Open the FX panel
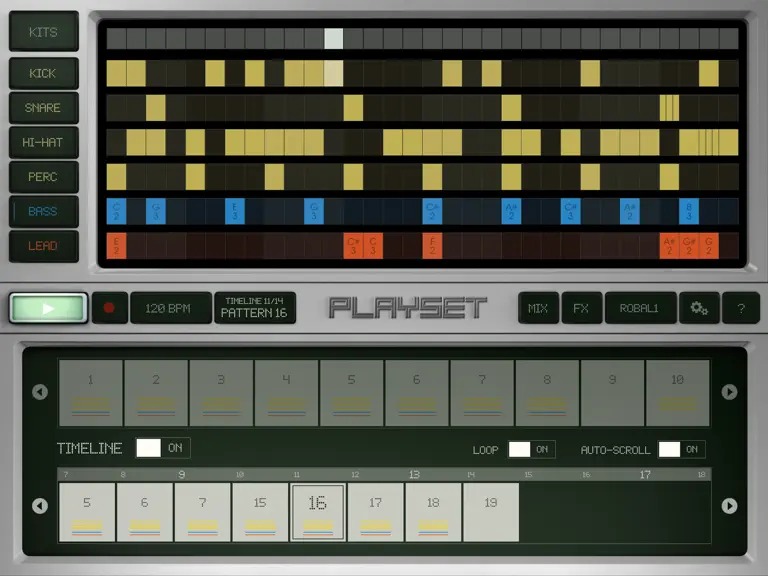The width and height of the screenshot is (768, 576). (581, 308)
